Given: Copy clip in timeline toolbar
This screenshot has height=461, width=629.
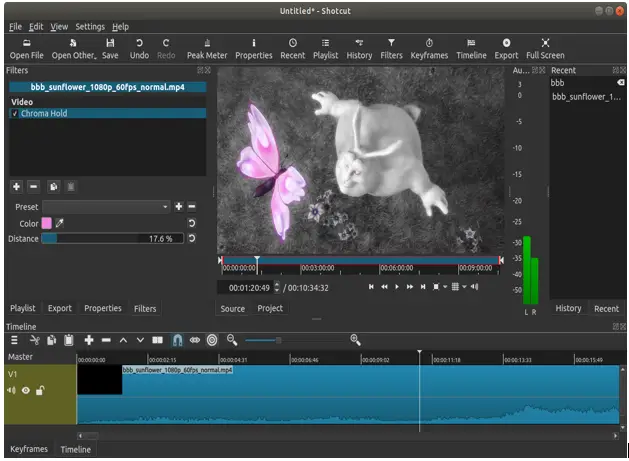Looking at the screenshot, I should [x=52, y=340].
